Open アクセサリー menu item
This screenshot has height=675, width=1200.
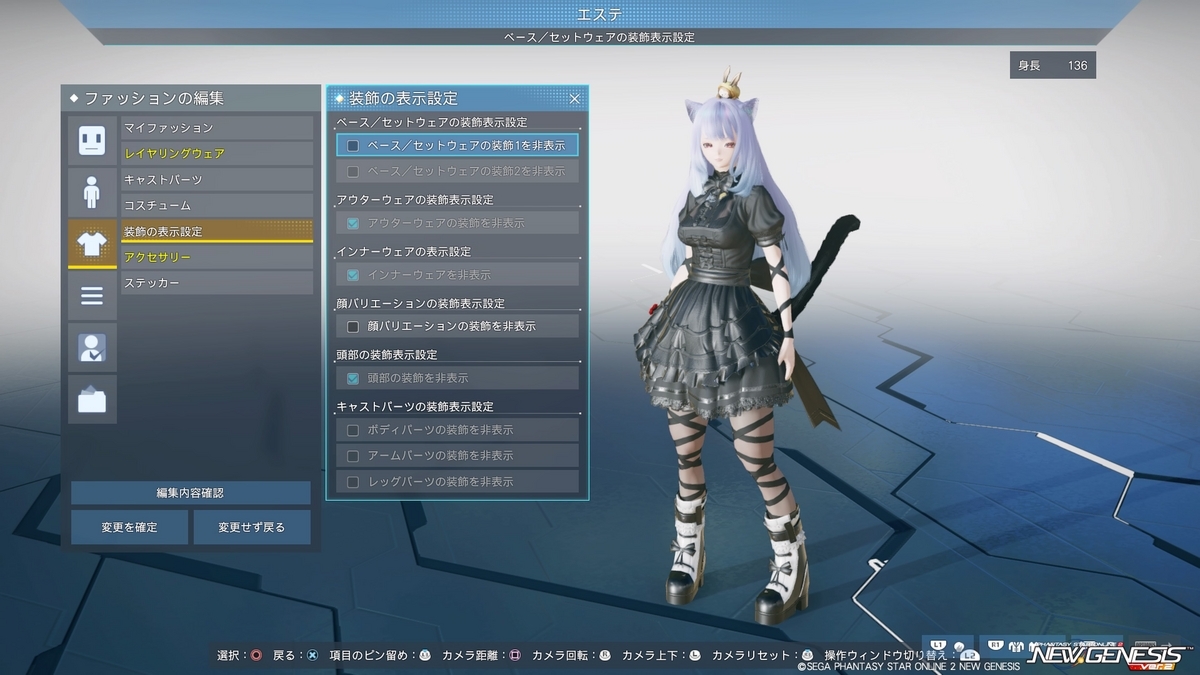[x=217, y=258]
